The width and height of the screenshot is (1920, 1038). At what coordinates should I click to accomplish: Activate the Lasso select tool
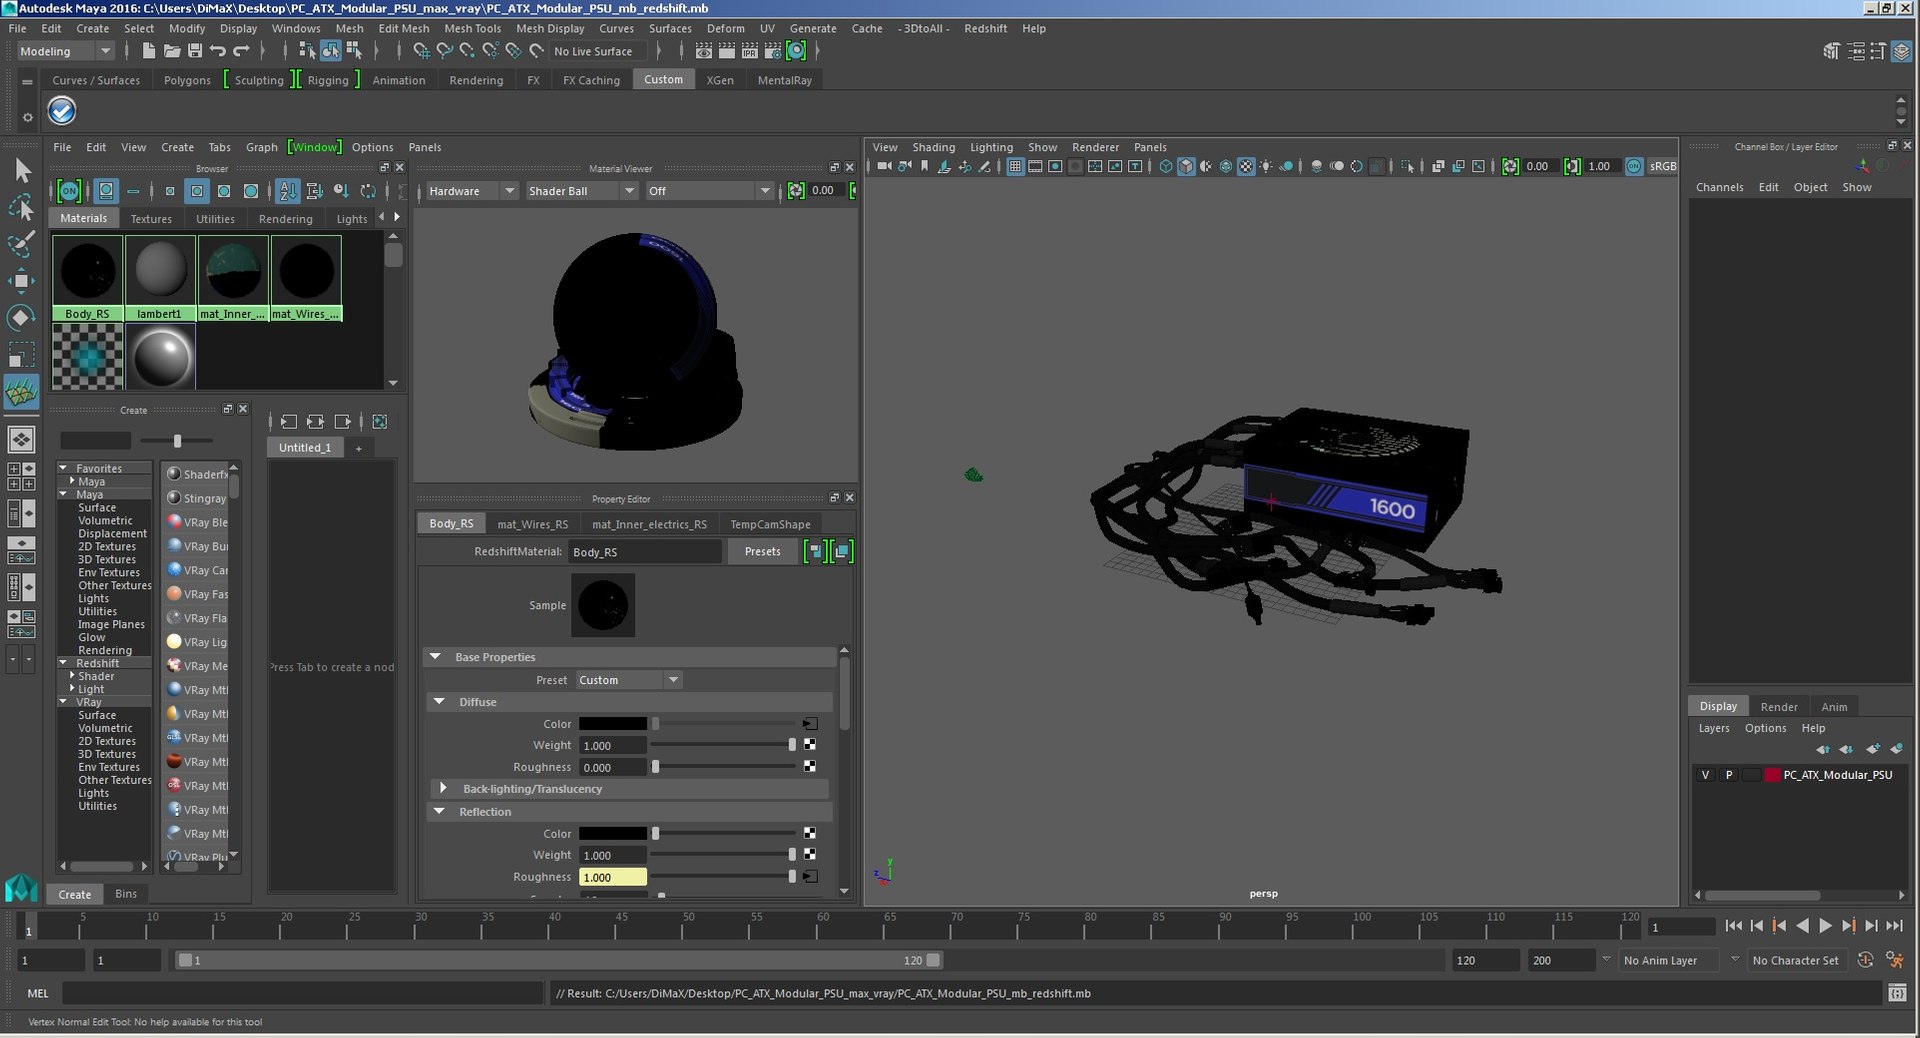pos(21,207)
